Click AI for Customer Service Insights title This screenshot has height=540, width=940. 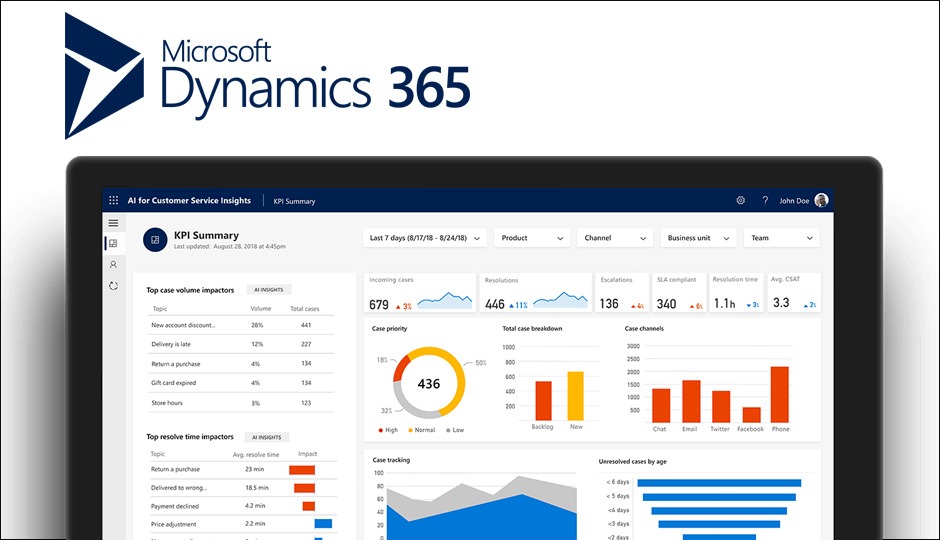[x=189, y=200]
